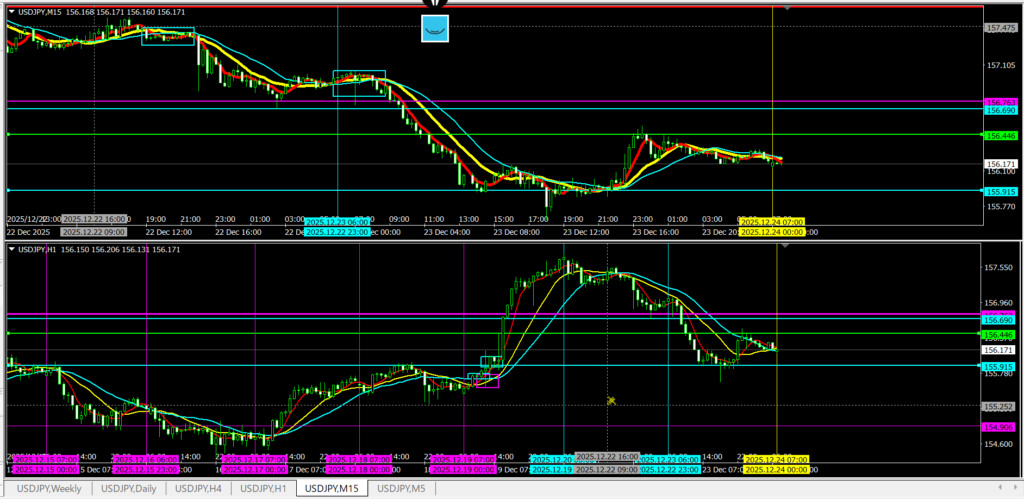Click the blue smiley icon on the M15 chart
Viewport: 1024px width, 499px height.
pos(434,30)
